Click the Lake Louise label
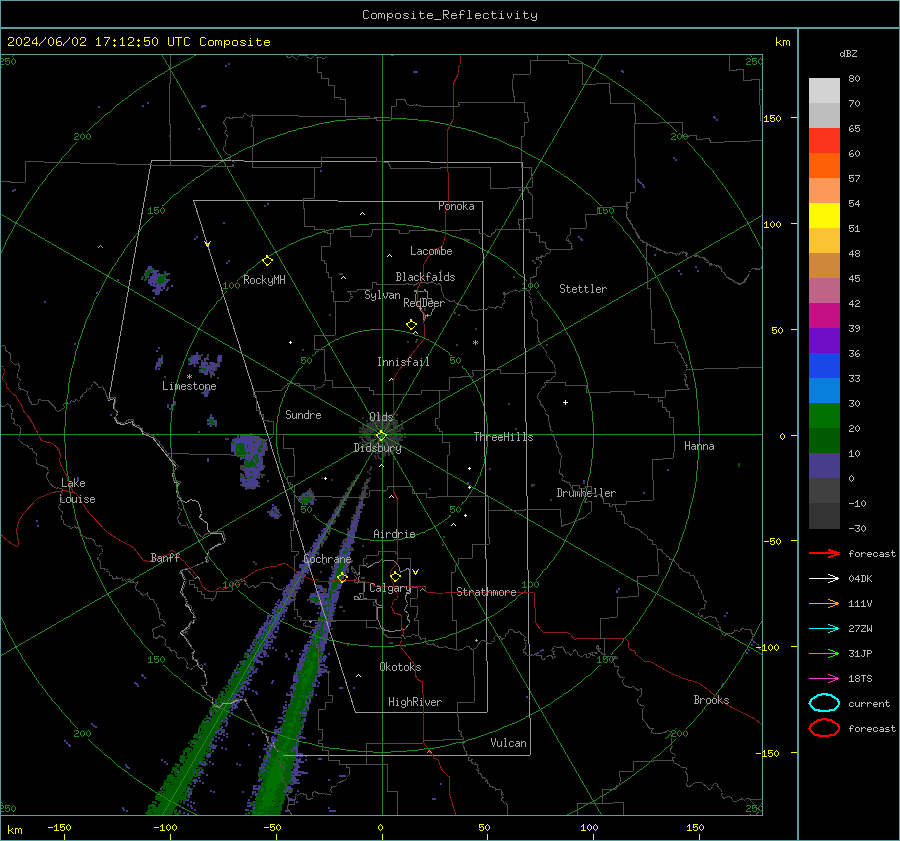Screen dimensions: 900x841 coord(77,491)
